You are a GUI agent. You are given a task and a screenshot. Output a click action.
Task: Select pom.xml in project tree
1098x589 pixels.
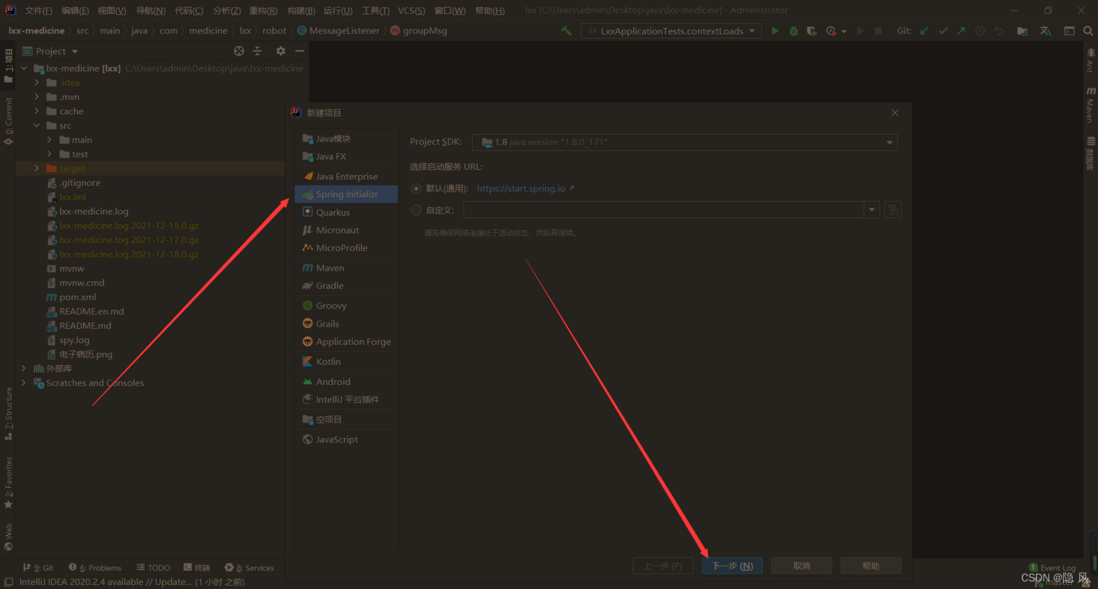[78, 297]
